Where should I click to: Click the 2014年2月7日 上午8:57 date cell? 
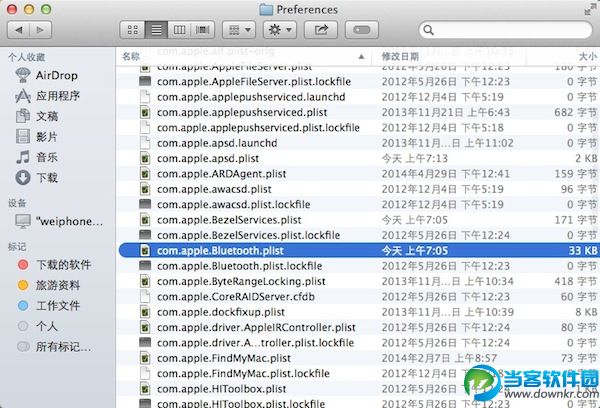pyautogui.click(x=439, y=358)
